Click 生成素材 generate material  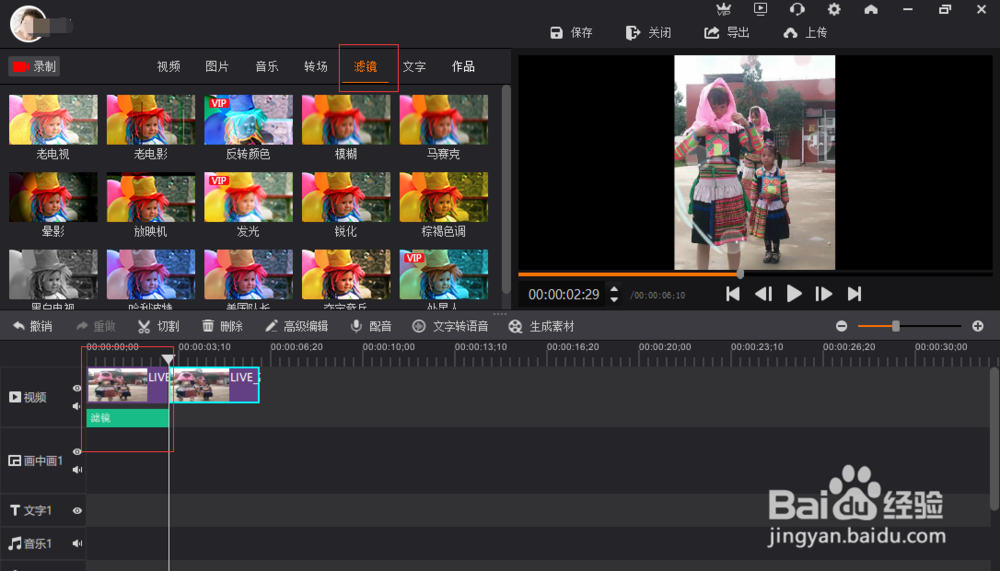(541, 327)
